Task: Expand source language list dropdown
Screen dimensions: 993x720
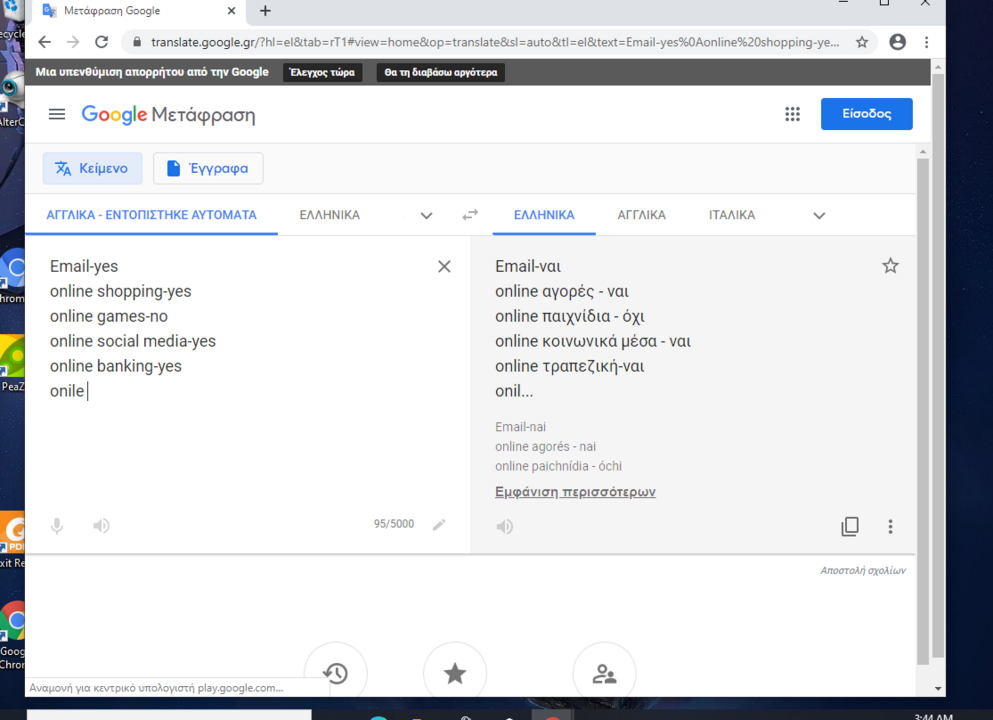Action: tap(426, 216)
